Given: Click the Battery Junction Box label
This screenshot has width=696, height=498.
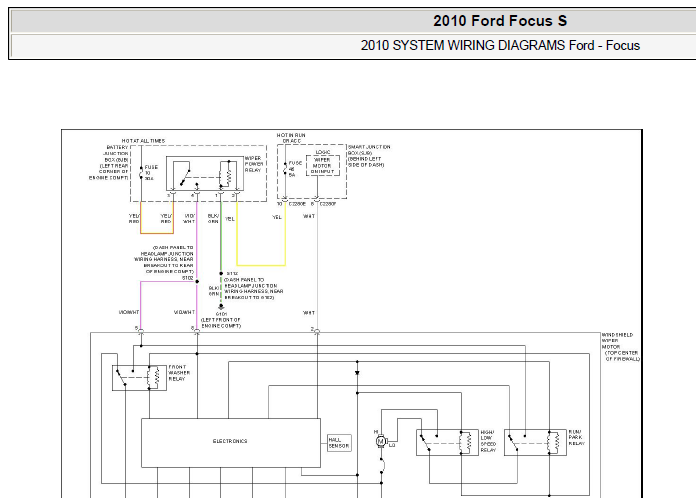Looking at the screenshot, I should point(109,162).
